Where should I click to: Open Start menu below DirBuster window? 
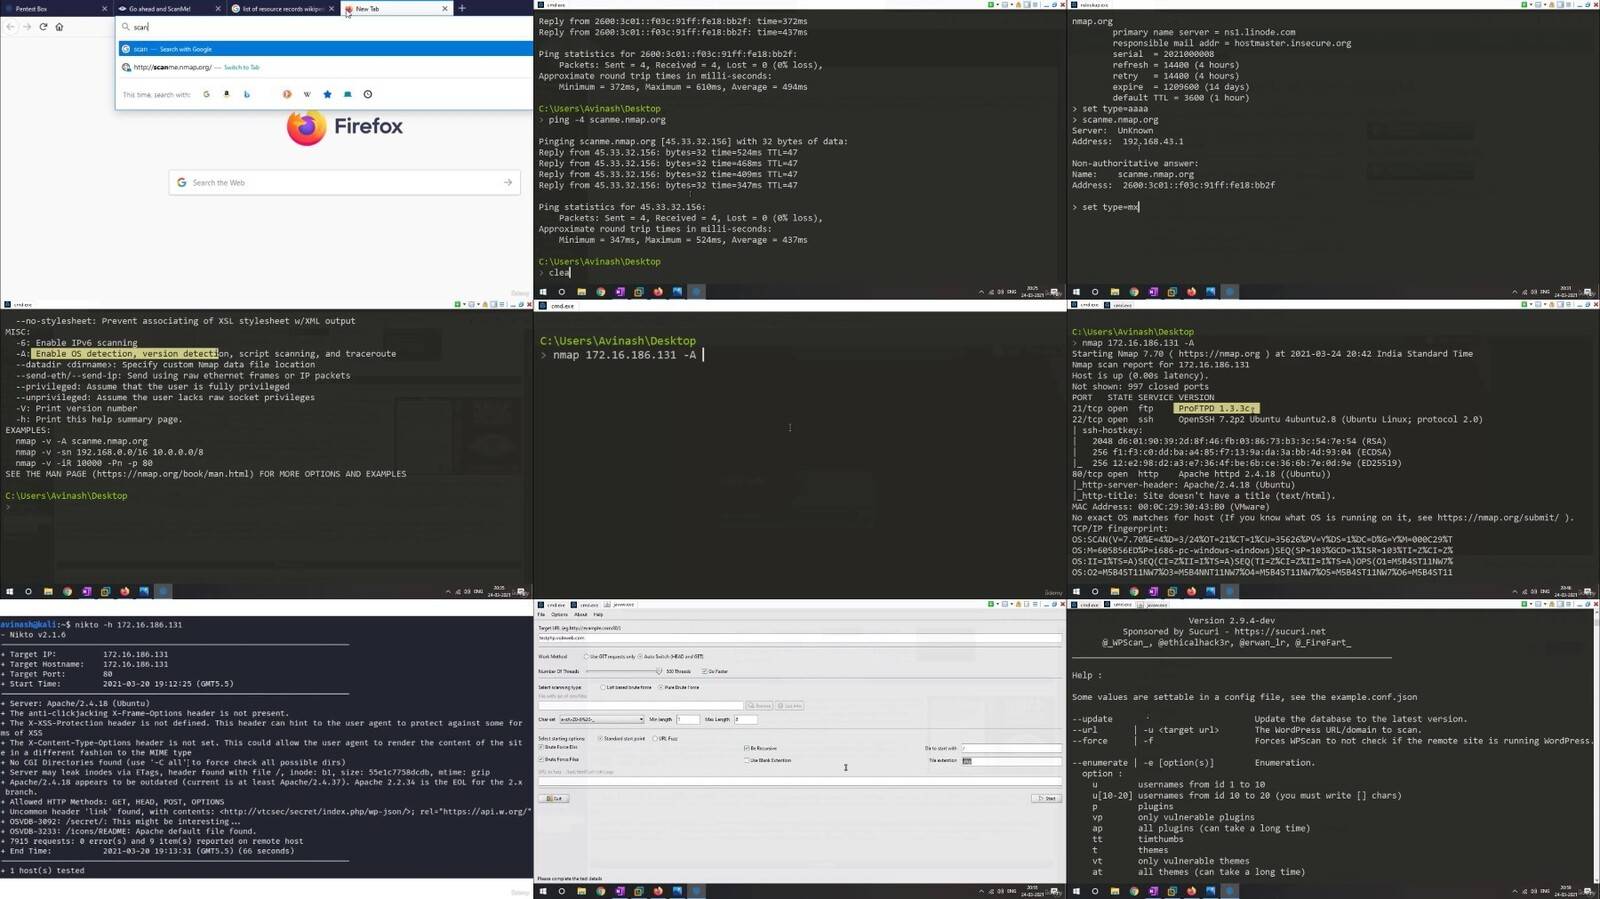coord(543,891)
